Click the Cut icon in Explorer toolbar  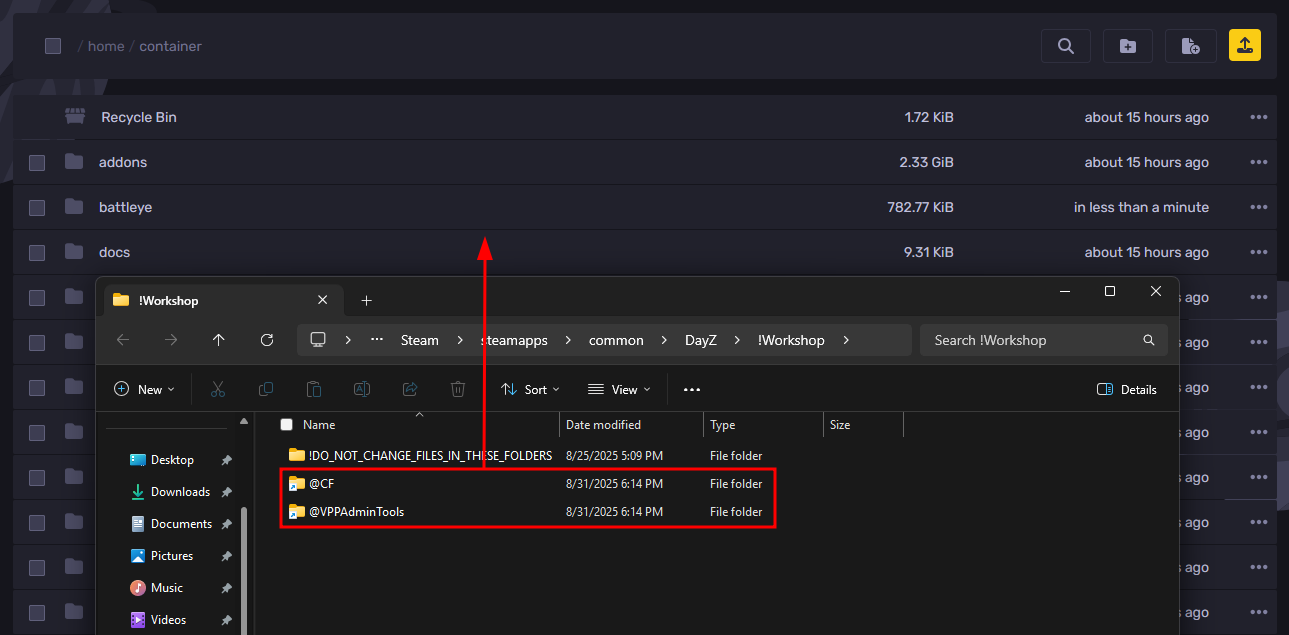point(218,389)
